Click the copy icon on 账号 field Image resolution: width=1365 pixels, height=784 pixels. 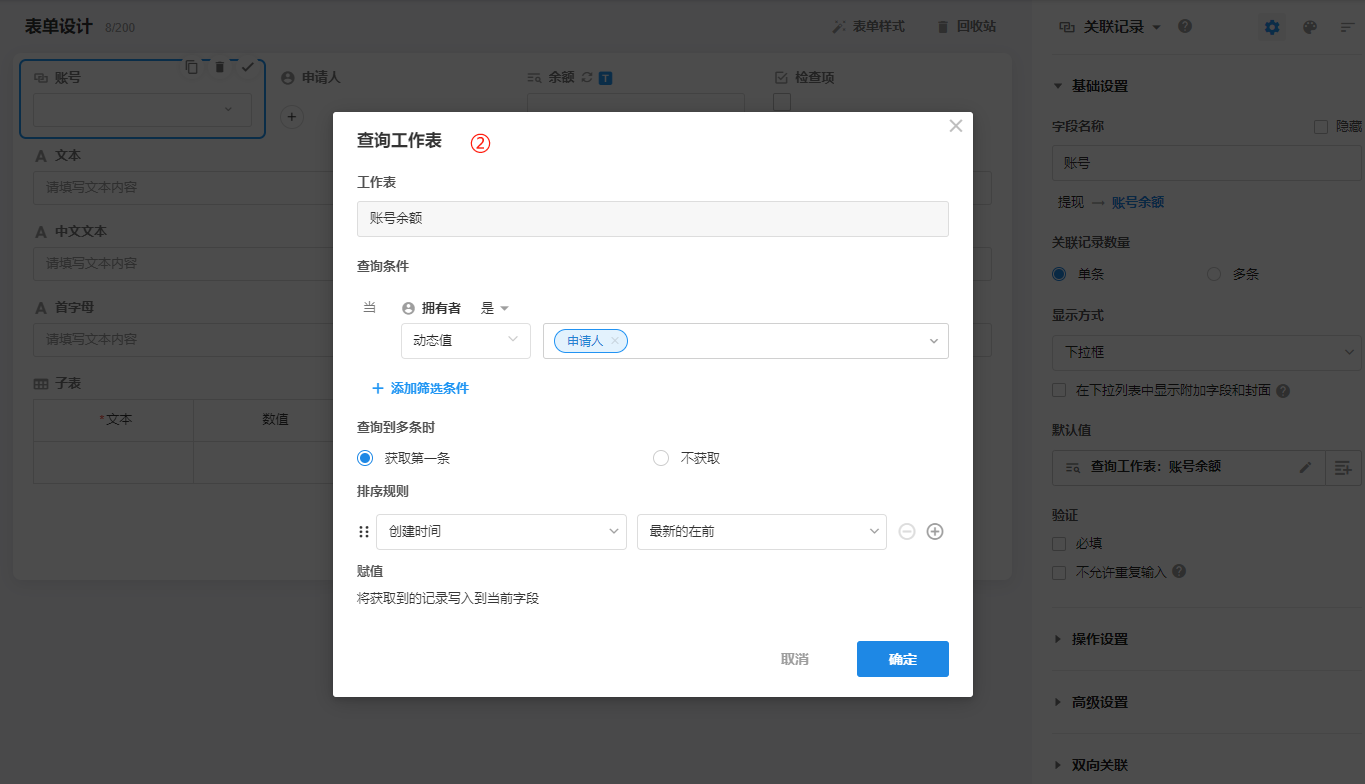(x=192, y=67)
